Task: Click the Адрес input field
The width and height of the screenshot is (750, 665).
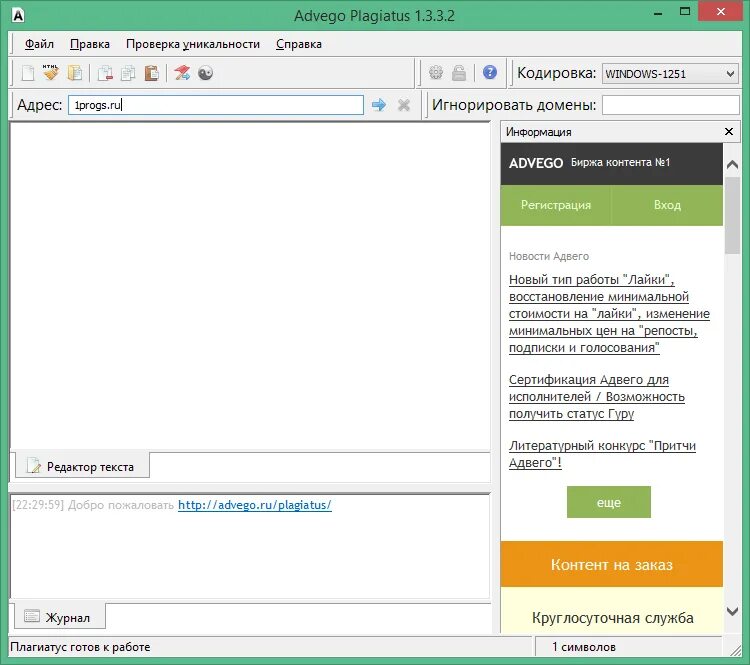Action: coord(216,105)
